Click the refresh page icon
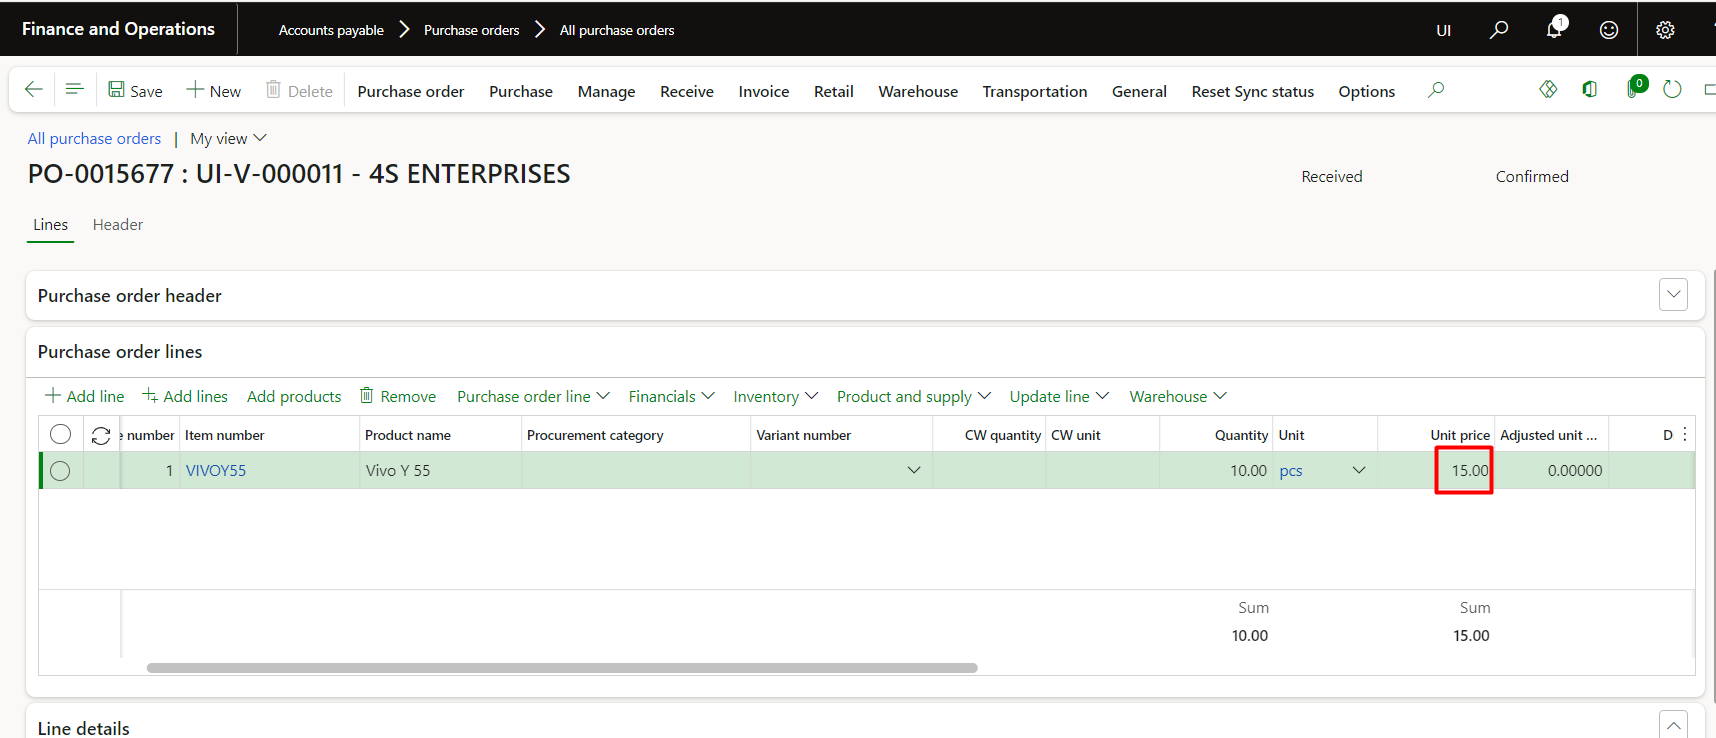This screenshot has width=1716, height=738. pos(1672,90)
